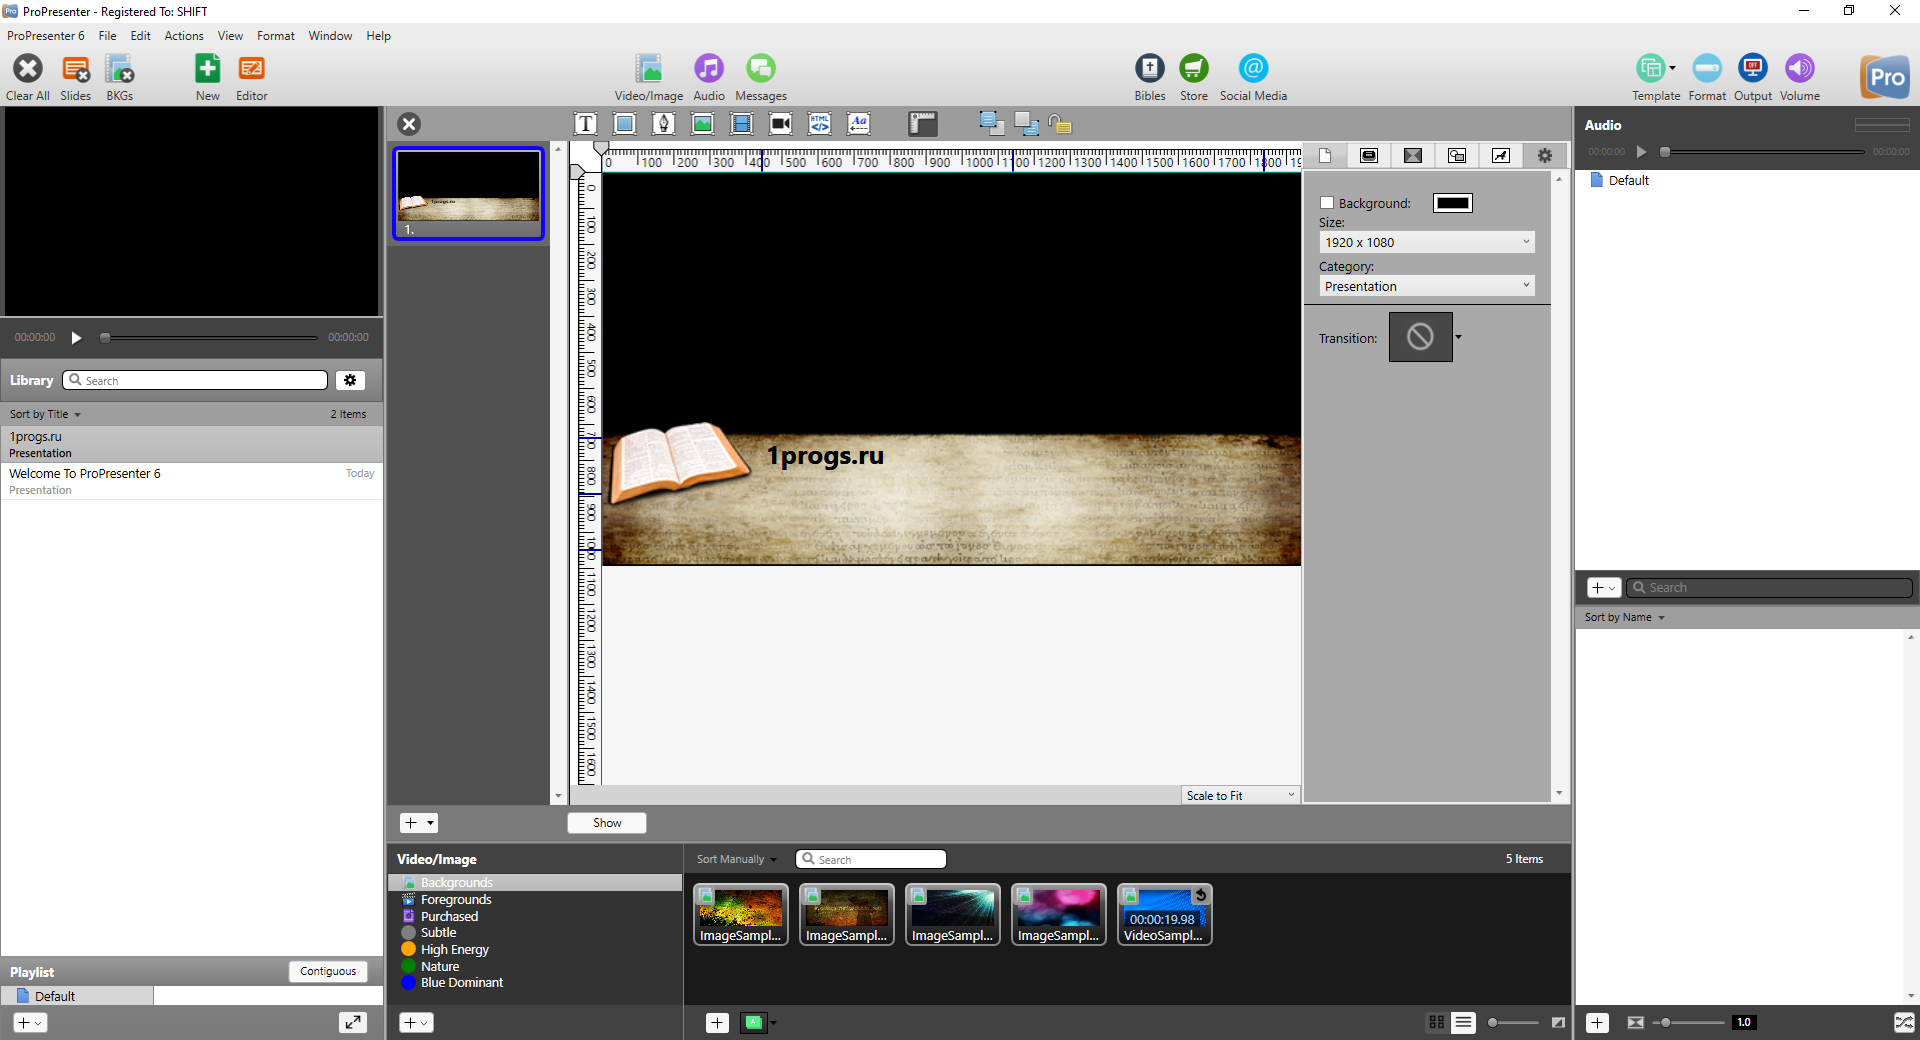Image resolution: width=1920 pixels, height=1040 pixels.
Task: Insert an HTML web element
Action: click(x=820, y=124)
